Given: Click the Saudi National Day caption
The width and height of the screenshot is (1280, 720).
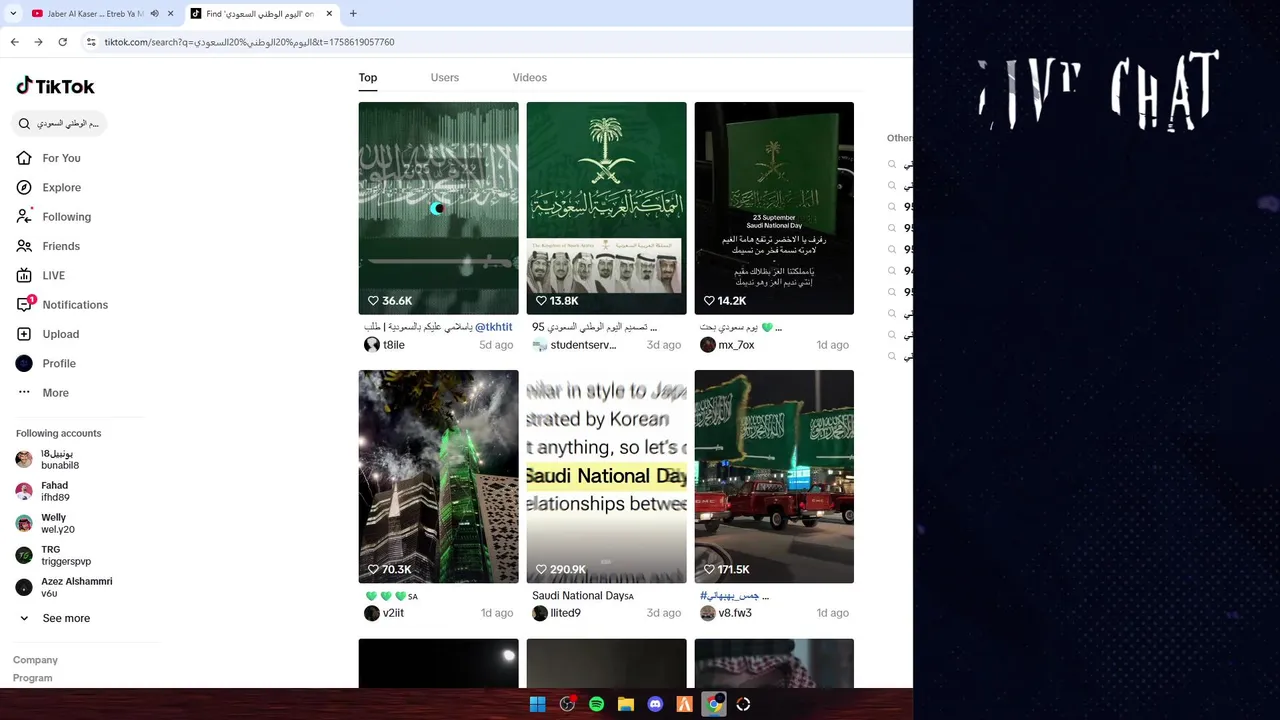Looking at the screenshot, I should [x=583, y=596].
